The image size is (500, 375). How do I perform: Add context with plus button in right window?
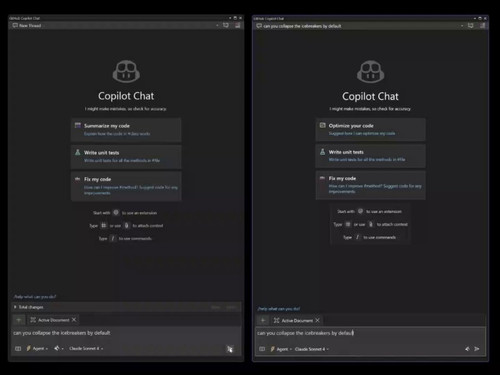click(263, 320)
